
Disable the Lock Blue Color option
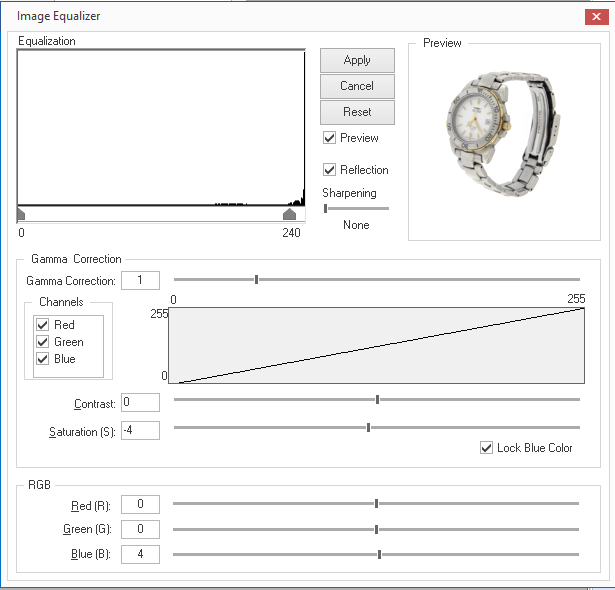[x=486, y=448]
